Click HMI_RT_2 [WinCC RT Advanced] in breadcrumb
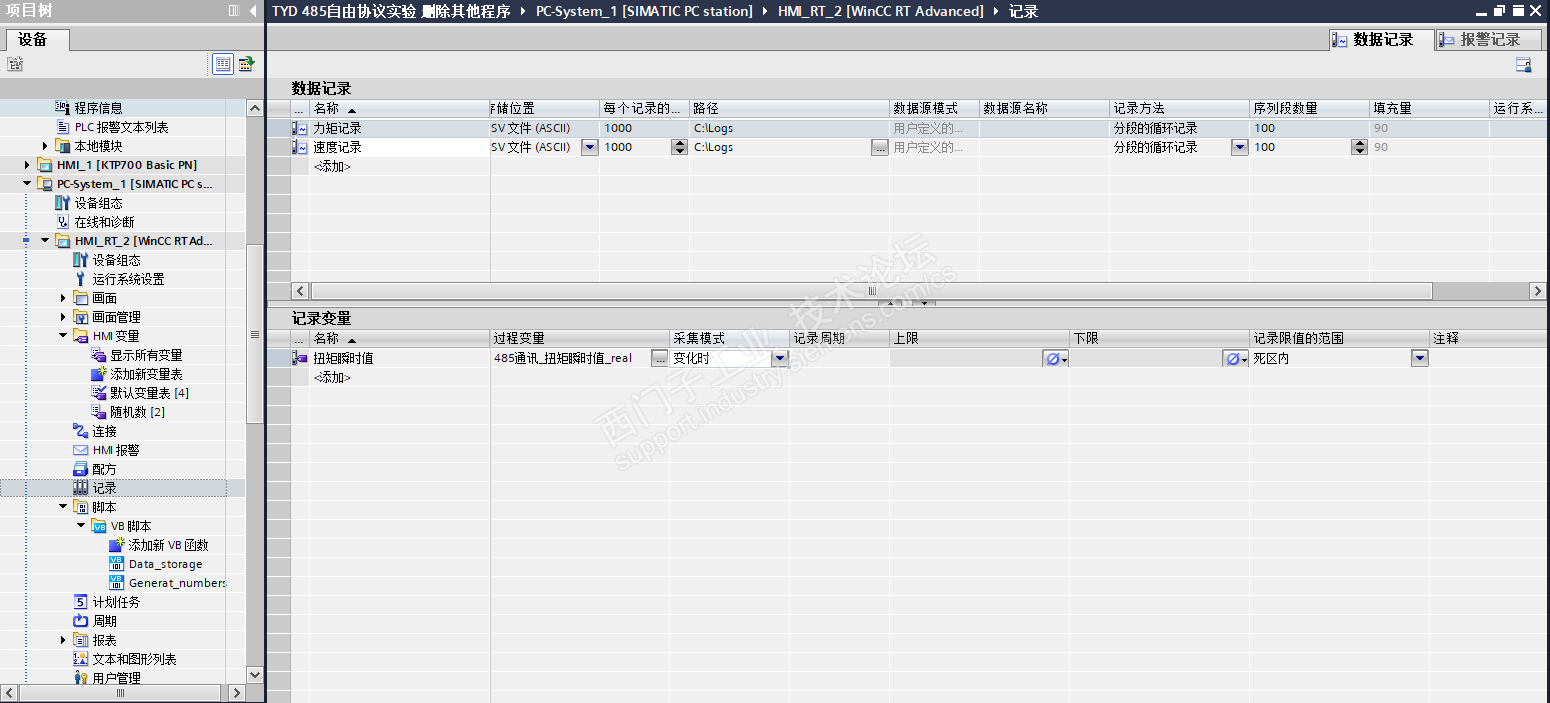This screenshot has width=1550, height=703. [880, 11]
